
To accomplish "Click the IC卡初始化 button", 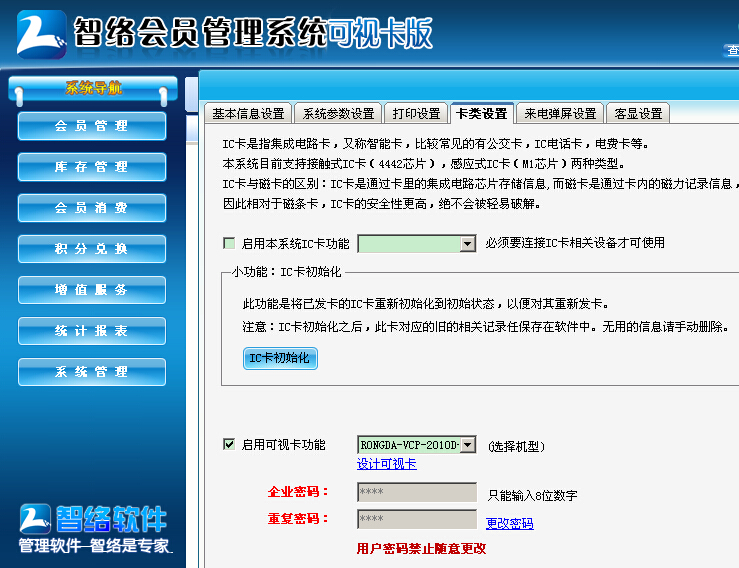I will point(280,358).
